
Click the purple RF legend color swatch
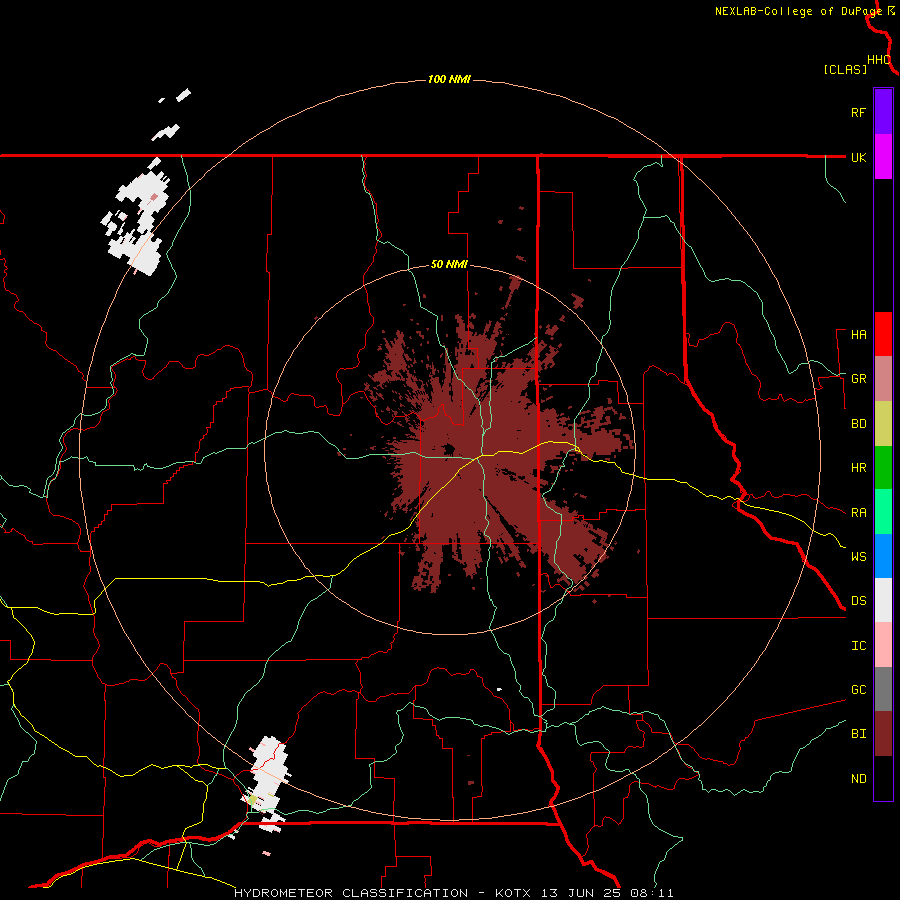(x=883, y=112)
